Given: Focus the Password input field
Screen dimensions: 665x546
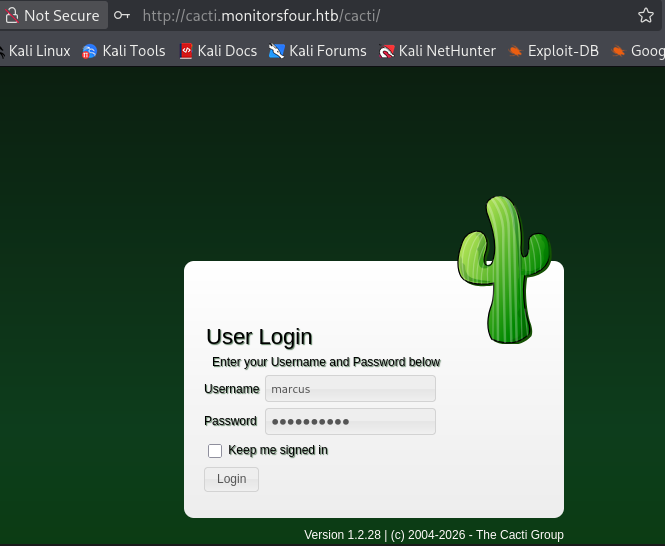Looking at the screenshot, I should tap(350, 421).
